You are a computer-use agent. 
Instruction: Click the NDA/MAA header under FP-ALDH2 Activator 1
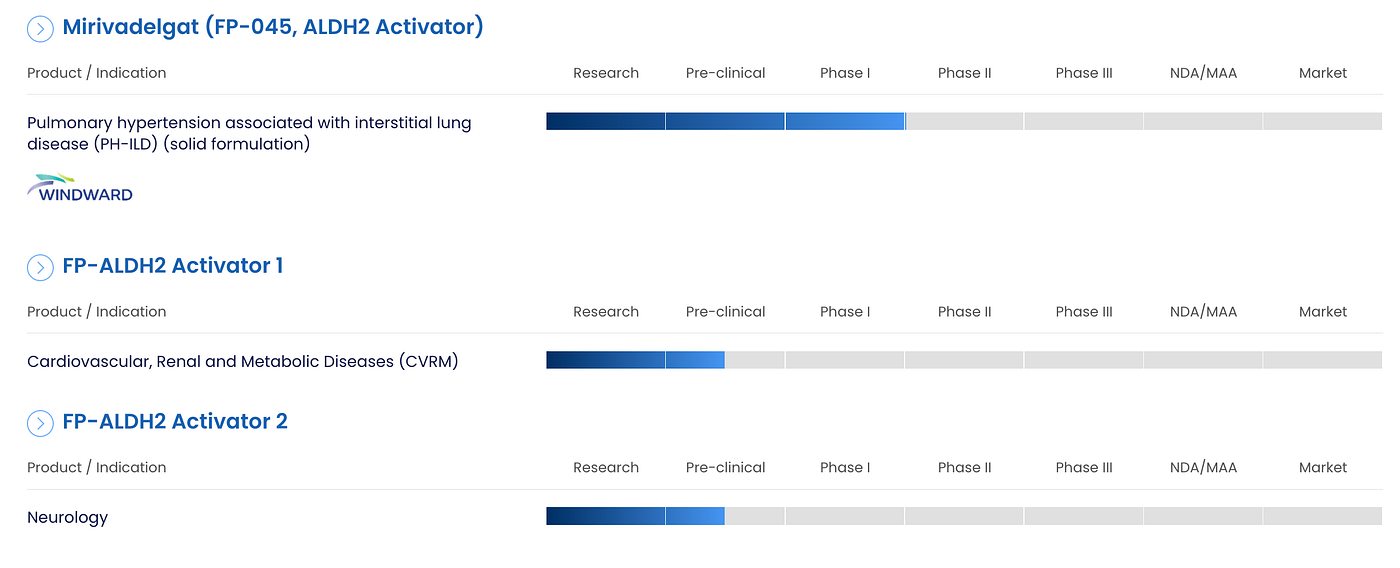[1203, 312]
